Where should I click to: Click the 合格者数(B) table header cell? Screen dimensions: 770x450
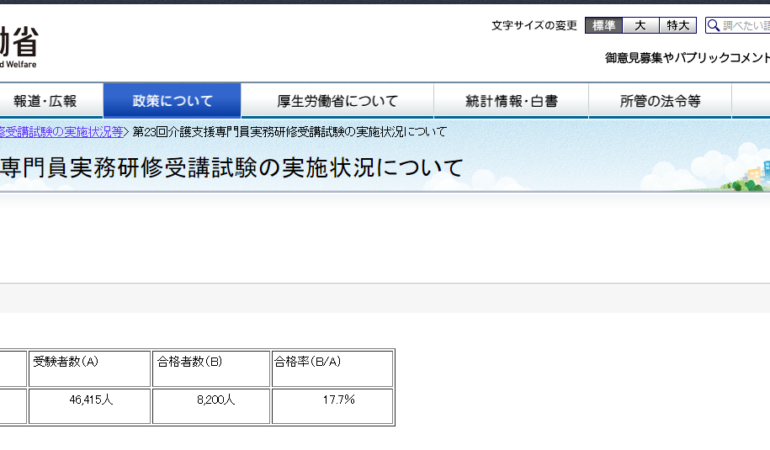(x=211, y=368)
